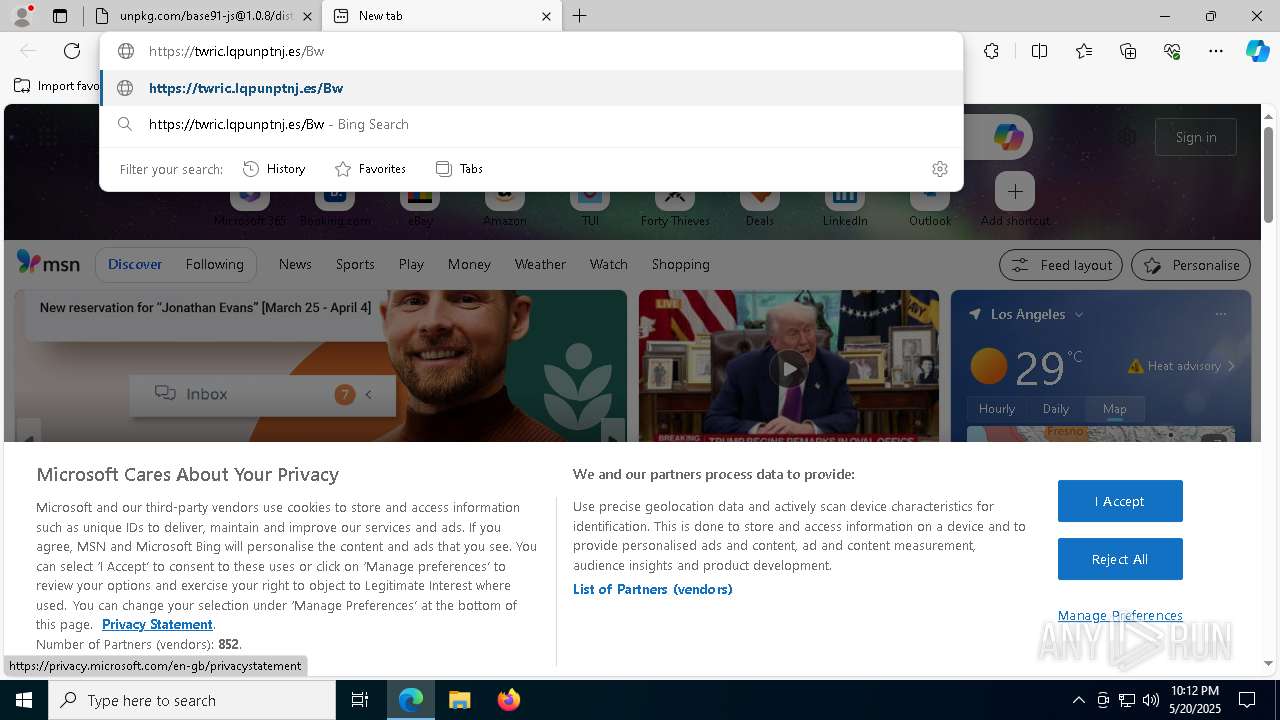This screenshot has width=1280, height=720.
Task: Open page settings gear near Sign in
Action: click(1128, 137)
